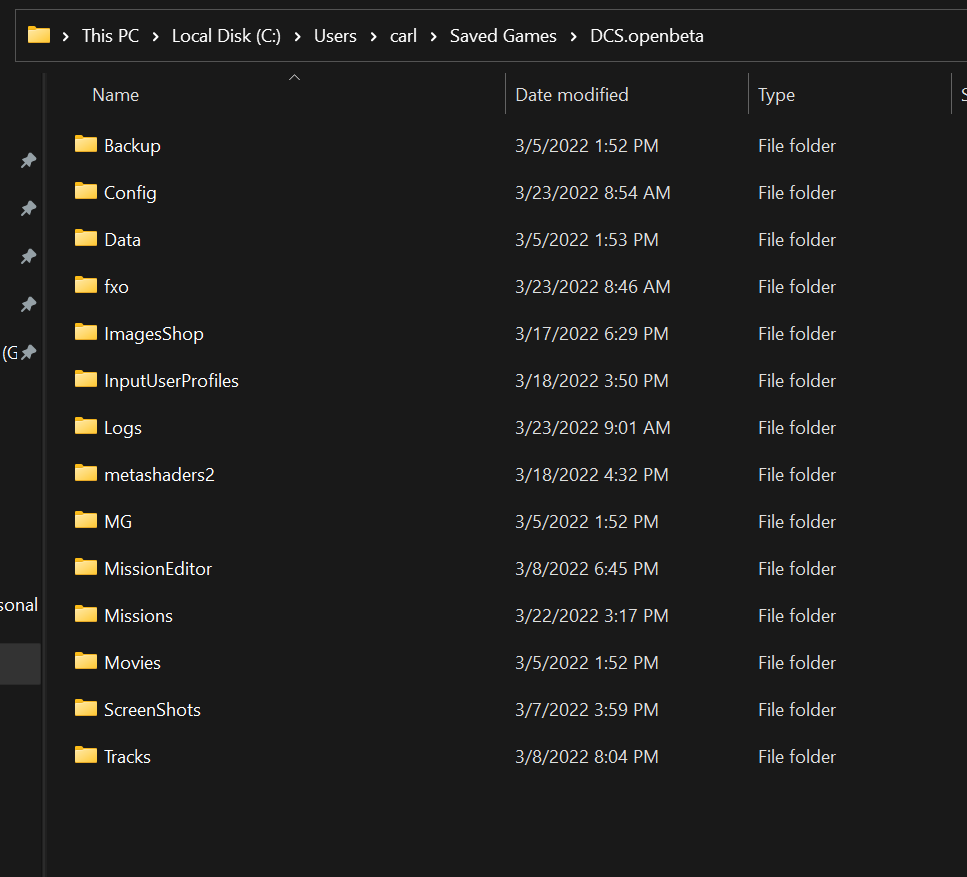Select the Logs folder icon
967x877 pixels.
click(x=86, y=426)
